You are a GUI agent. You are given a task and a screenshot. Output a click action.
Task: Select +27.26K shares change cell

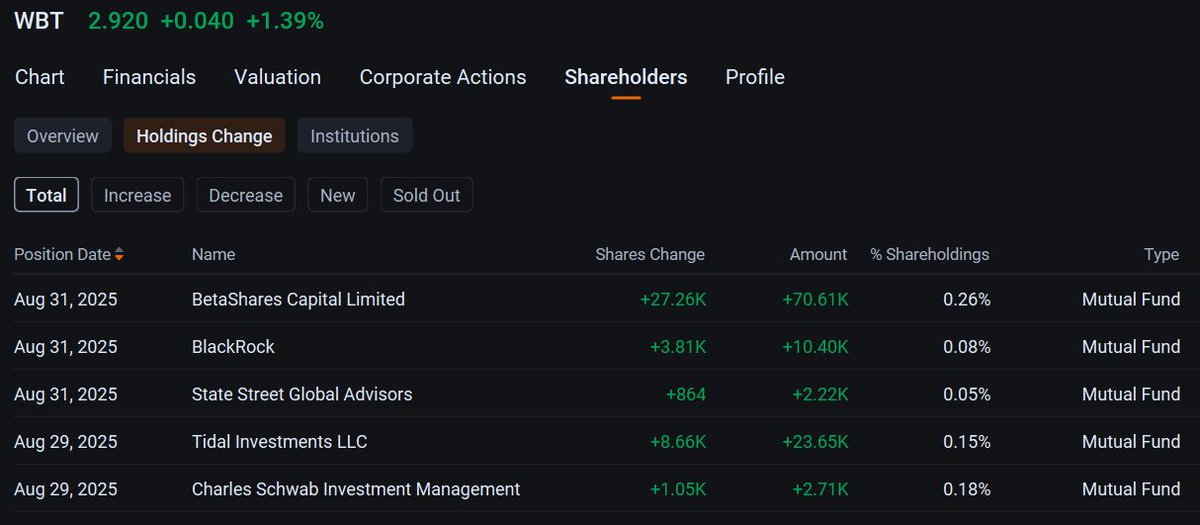tap(673, 299)
